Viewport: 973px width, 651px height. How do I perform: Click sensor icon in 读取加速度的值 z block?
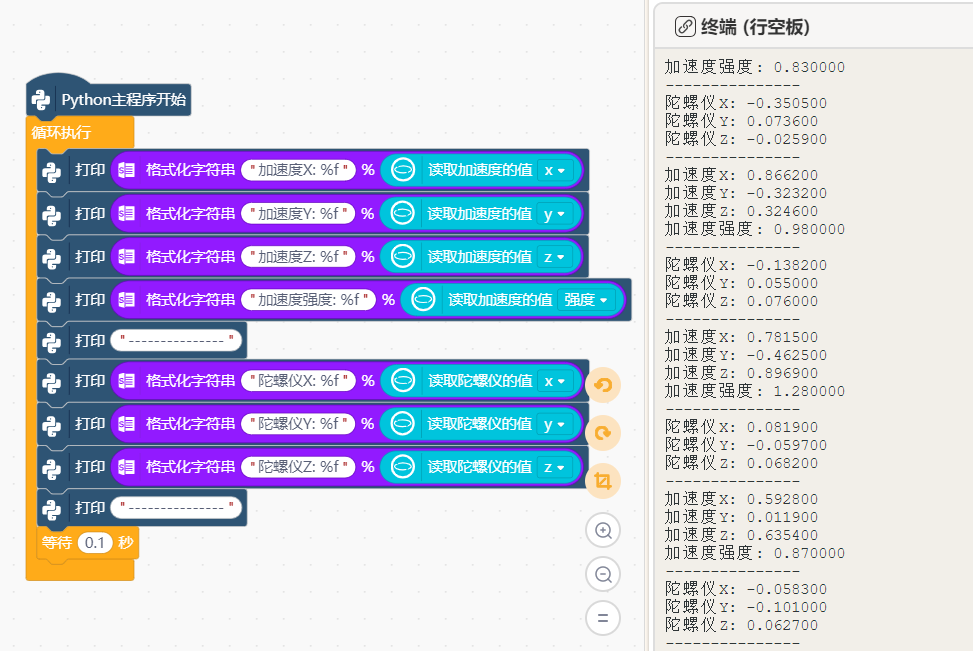[x=403, y=256]
